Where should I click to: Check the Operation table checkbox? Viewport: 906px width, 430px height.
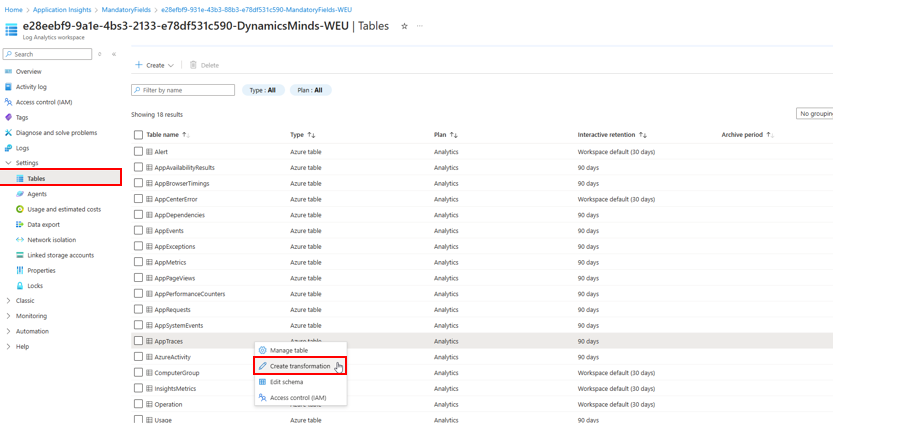(138, 404)
